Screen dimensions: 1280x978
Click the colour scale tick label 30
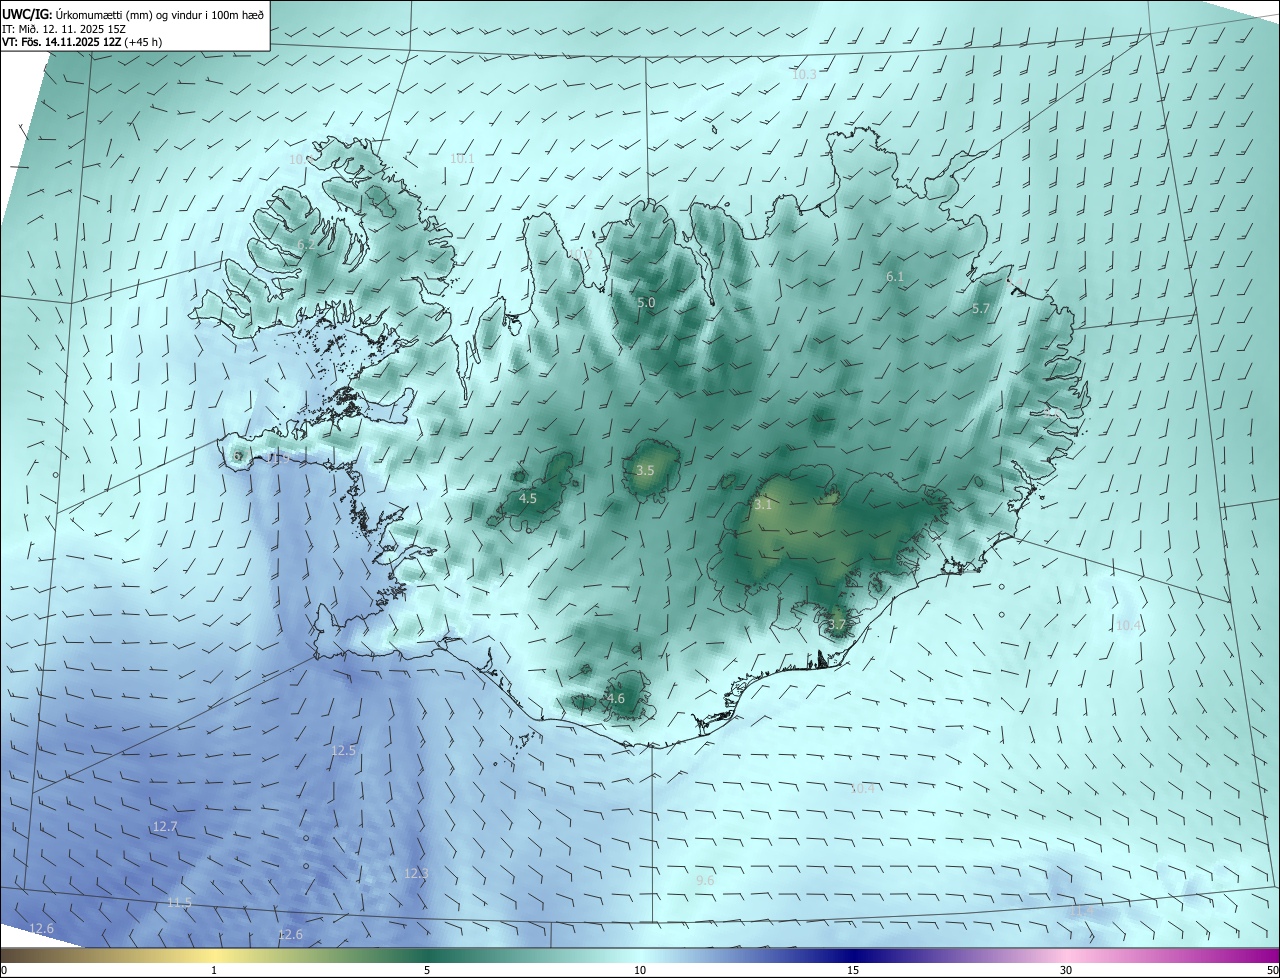pyautogui.click(x=1066, y=970)
